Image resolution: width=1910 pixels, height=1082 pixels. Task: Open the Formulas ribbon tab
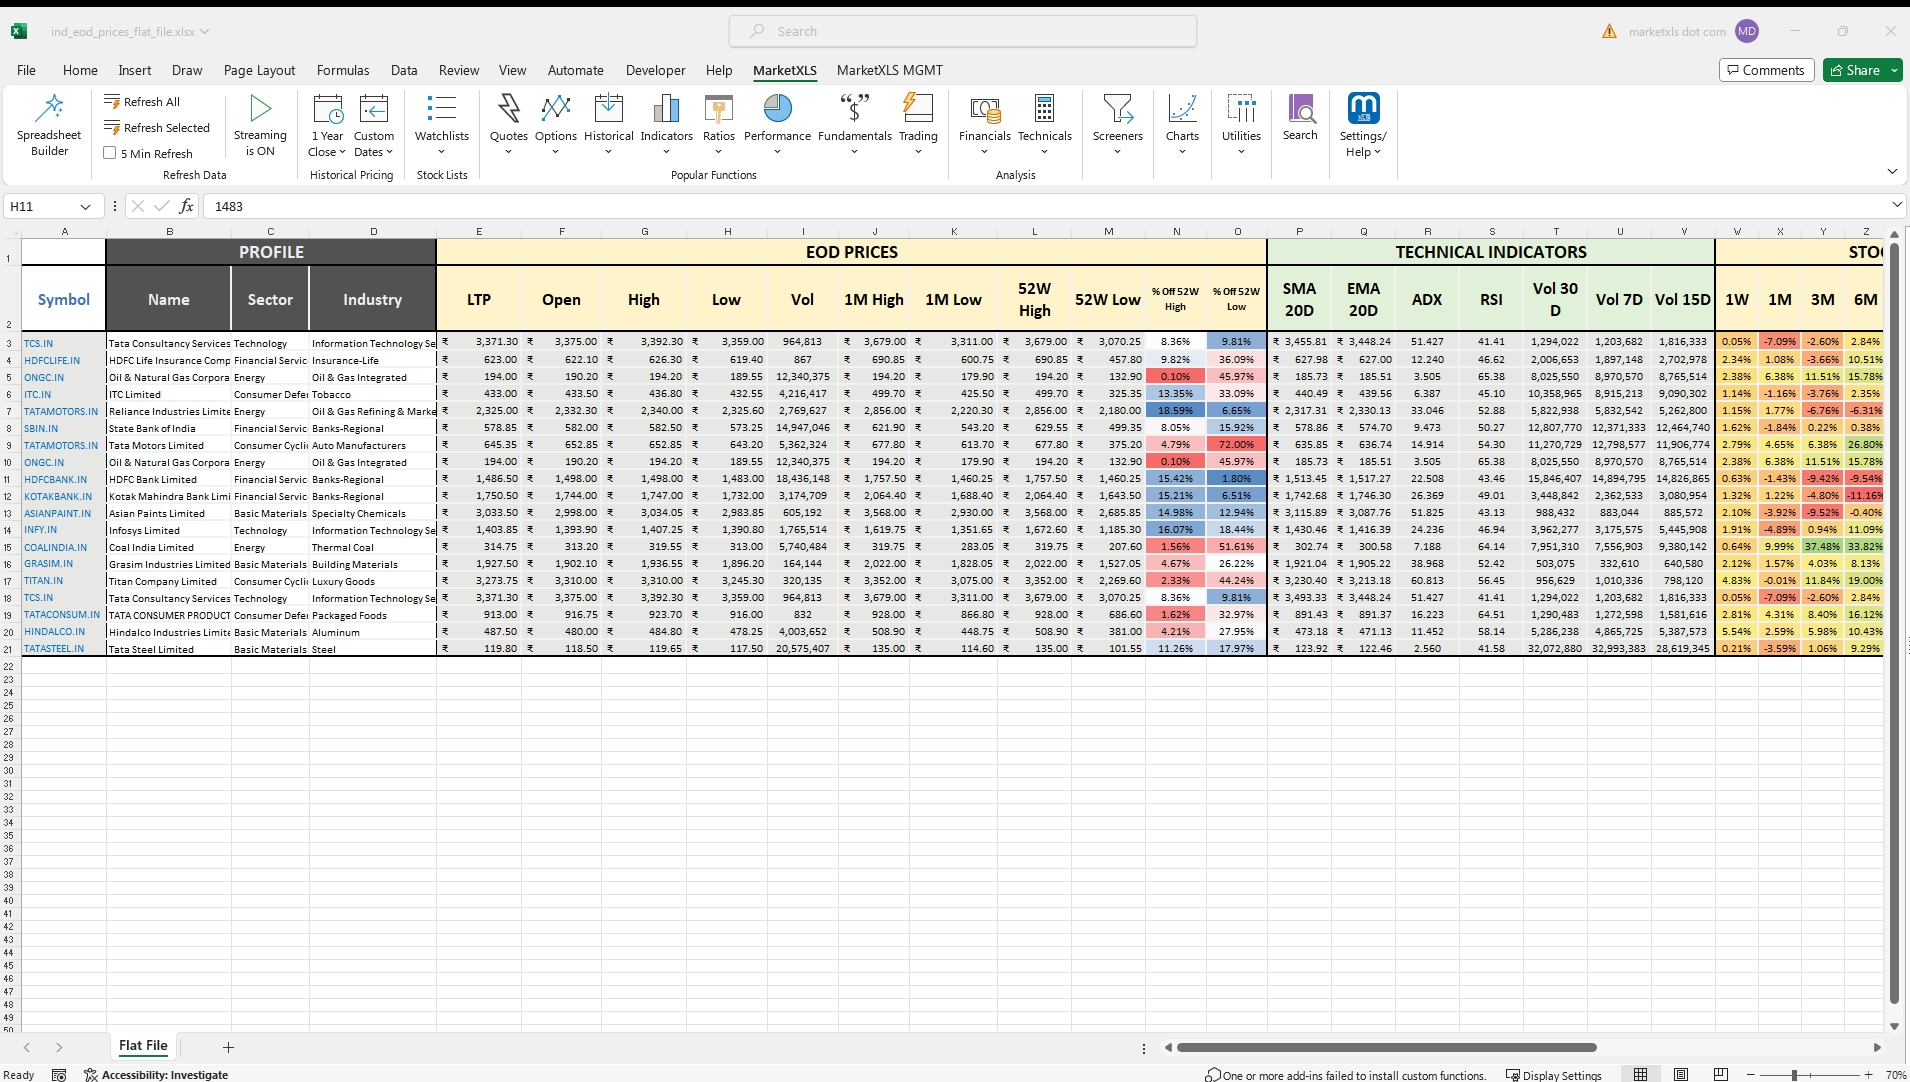(x=343, y=70)
